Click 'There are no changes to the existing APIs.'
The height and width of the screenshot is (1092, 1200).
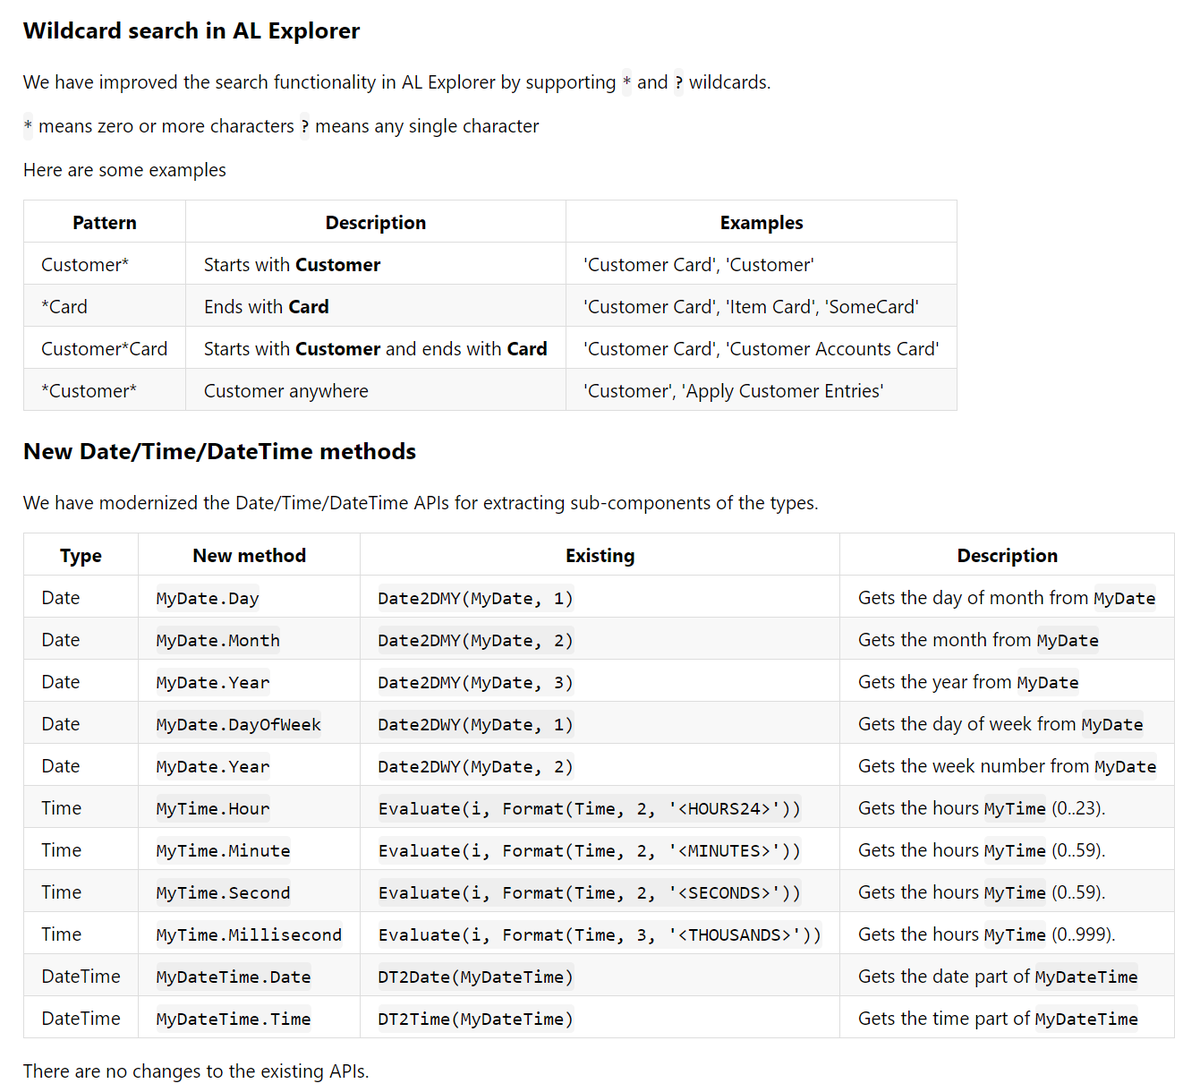click(x=196, y=1071)
